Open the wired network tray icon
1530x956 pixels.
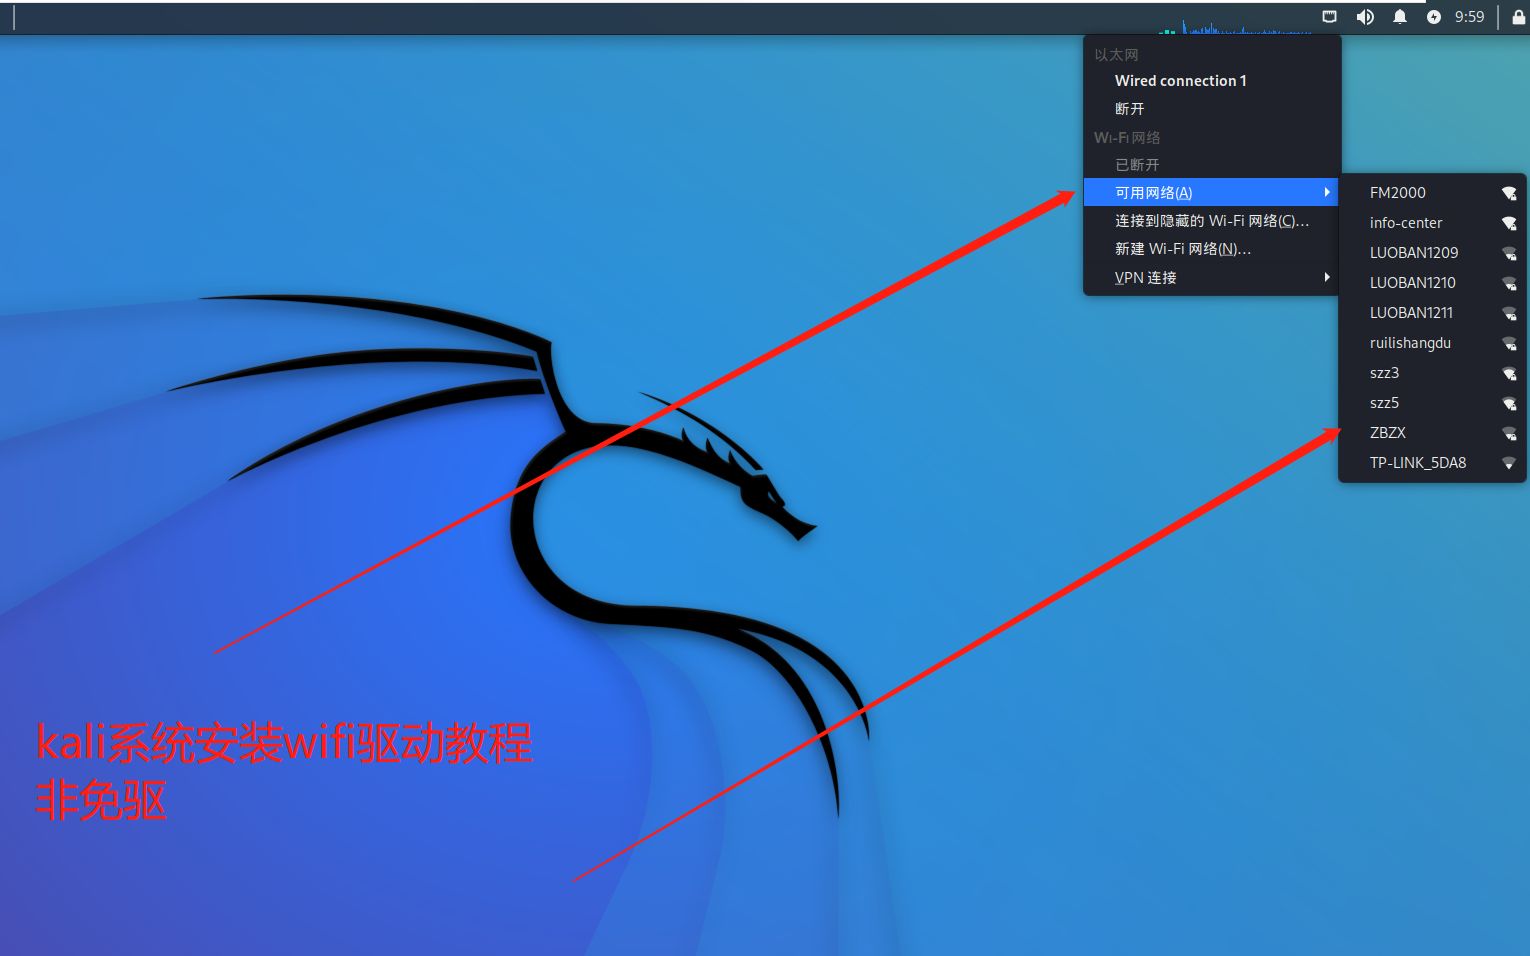coord(1329,17)
